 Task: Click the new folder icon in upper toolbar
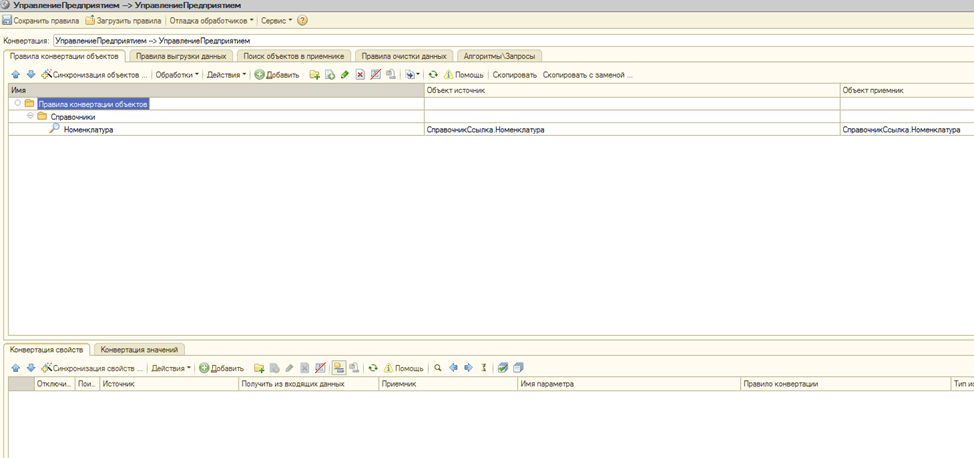tap(314, 75)
